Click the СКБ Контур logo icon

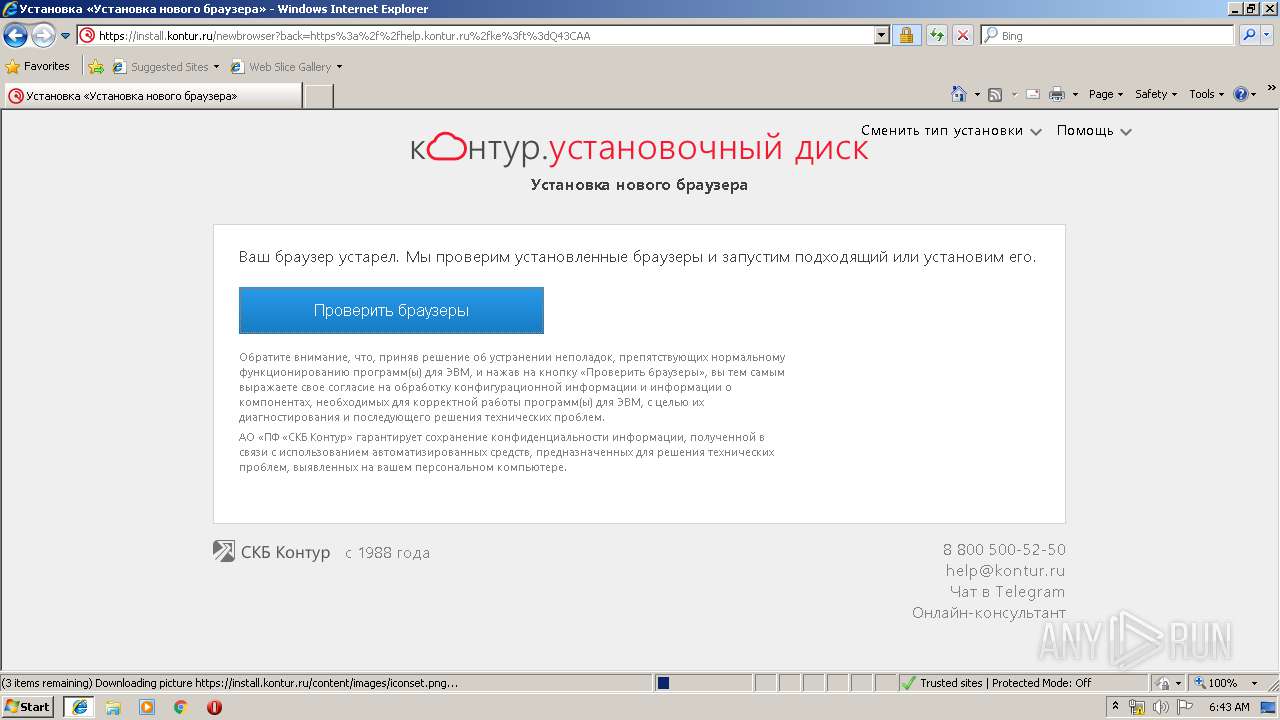(224, 551)
